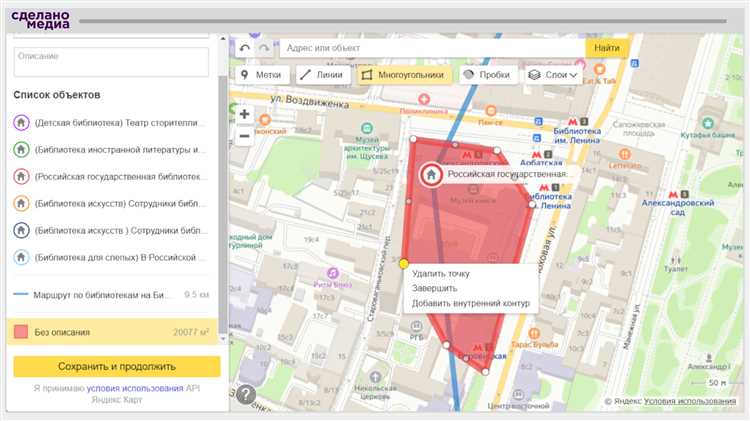This screenshot has height=421, width=750.
Task: Click the yellow selected polygon vertex
Action: pos(404,264)
